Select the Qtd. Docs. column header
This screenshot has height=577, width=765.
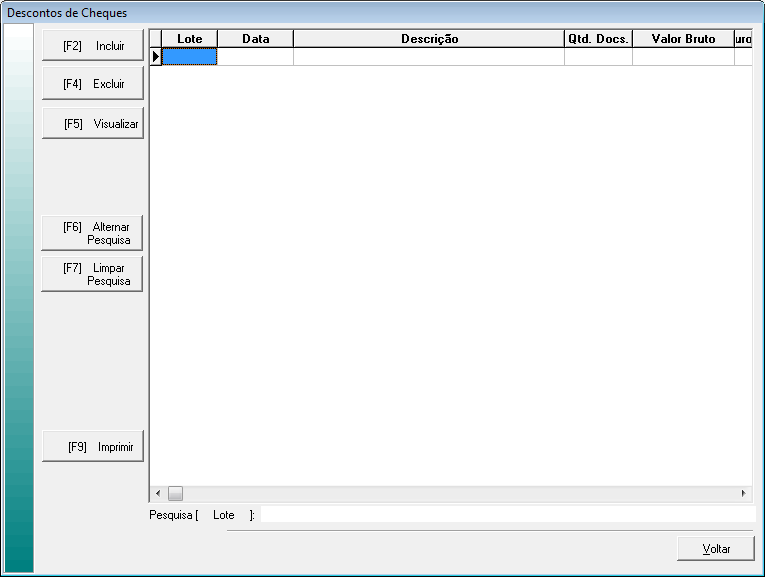pos(598,39)
